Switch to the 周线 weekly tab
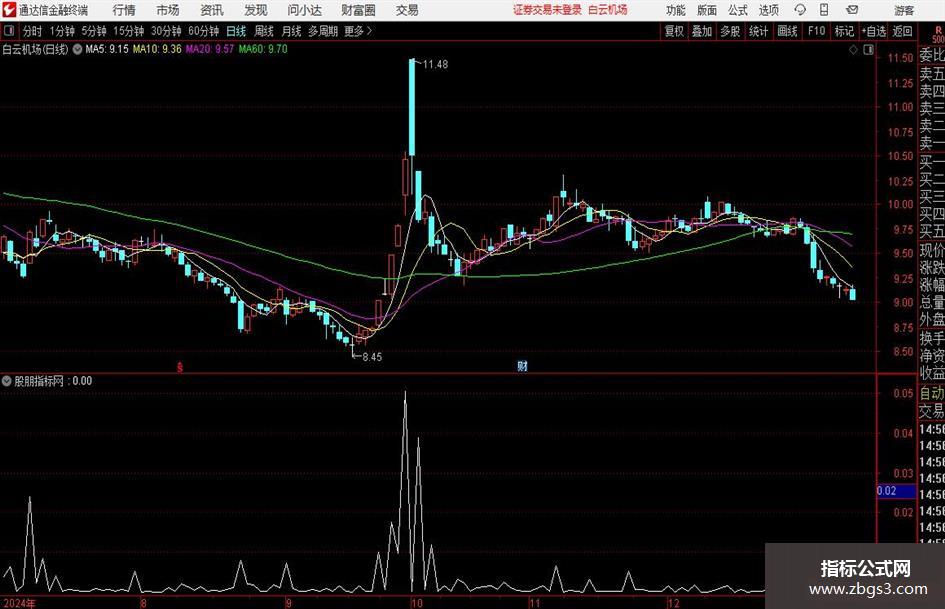The image size is (945, 609). (x=264, y=31)
